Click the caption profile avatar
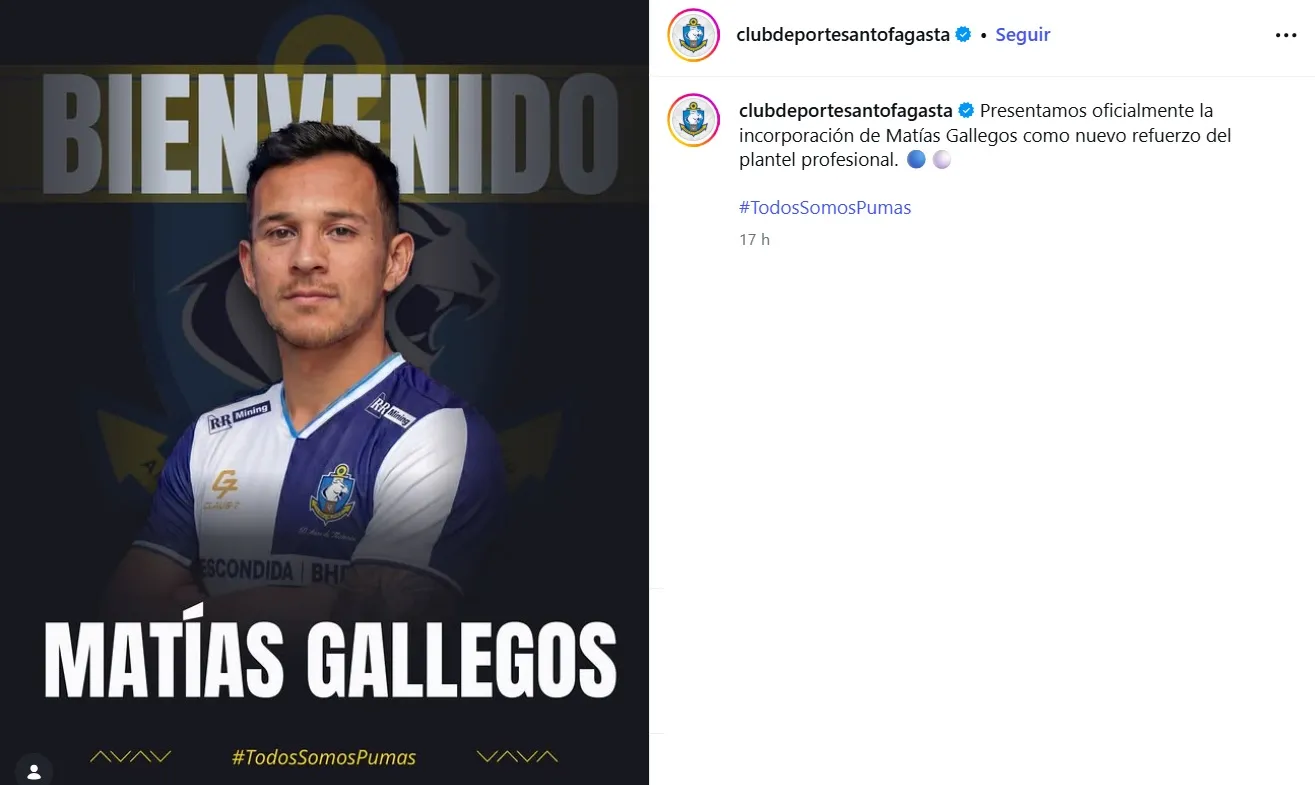This screenshot has height=785, width=1315. click(694, 120)
